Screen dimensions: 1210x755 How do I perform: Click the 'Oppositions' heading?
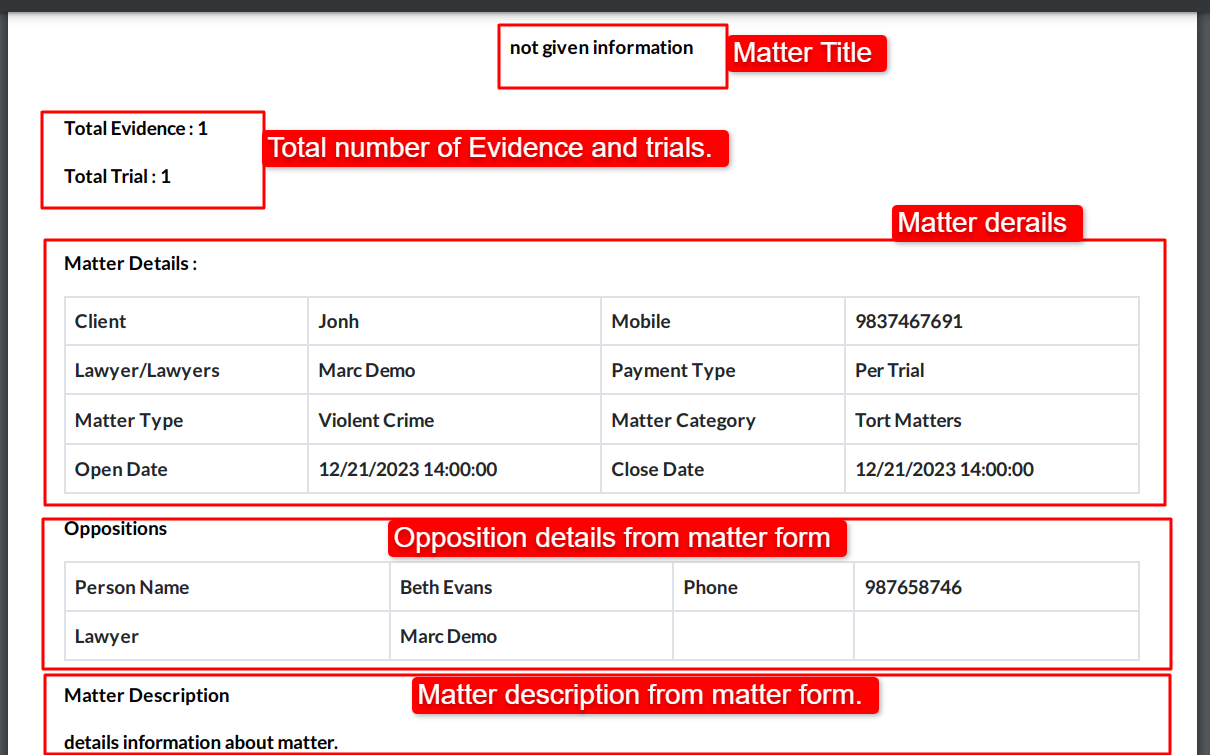tap(116, 528)
